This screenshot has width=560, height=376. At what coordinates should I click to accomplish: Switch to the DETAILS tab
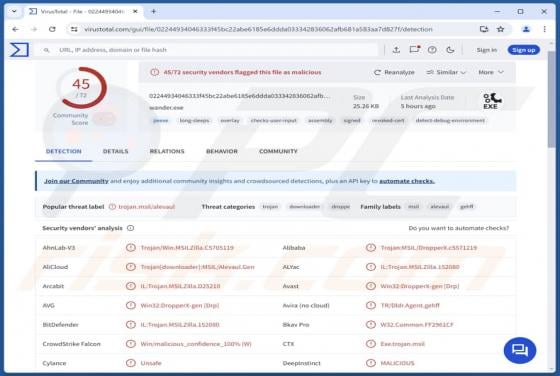tap(115, 151)
